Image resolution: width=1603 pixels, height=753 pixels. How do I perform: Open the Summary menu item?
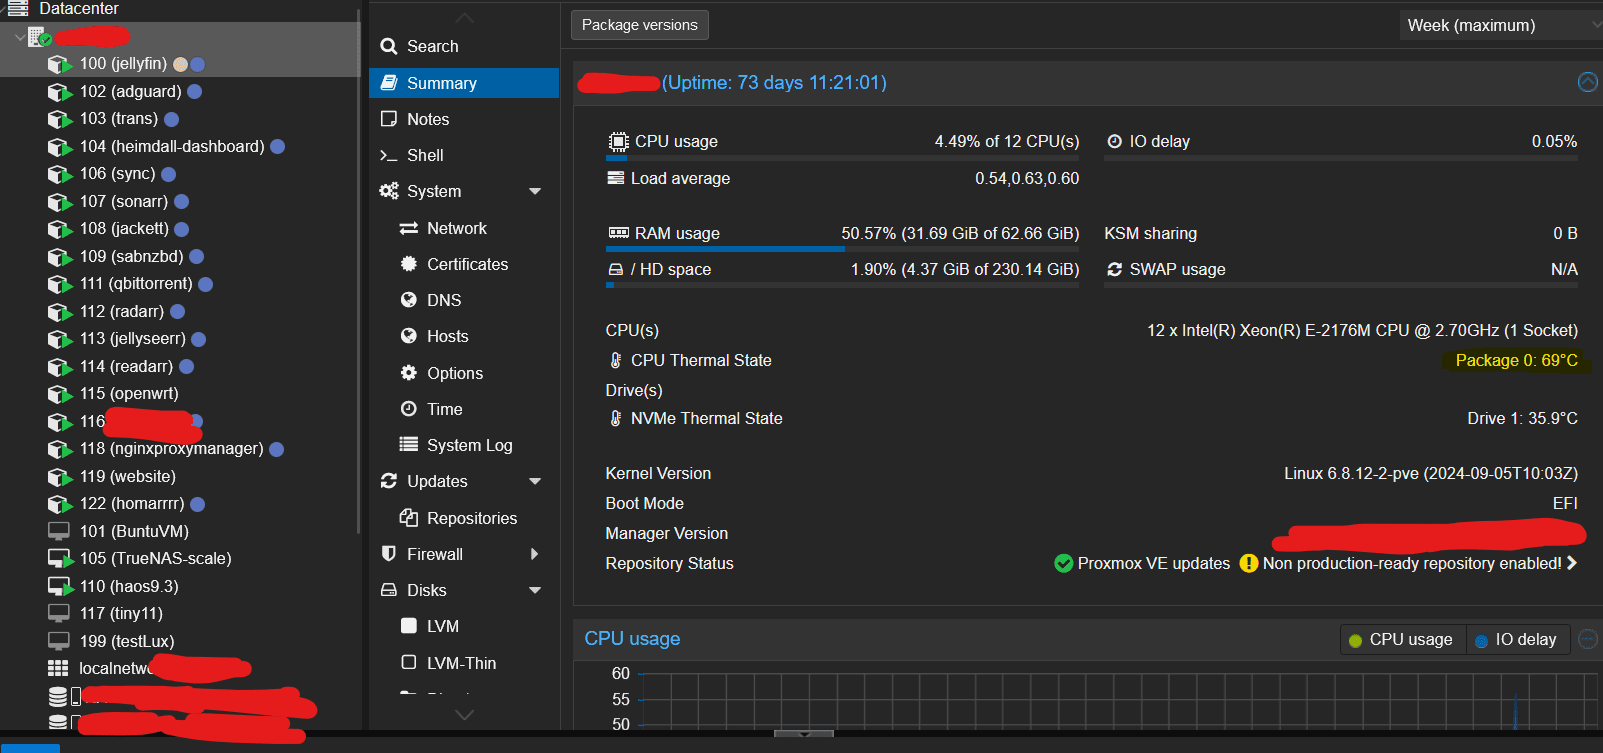click(x=464, y=83)
